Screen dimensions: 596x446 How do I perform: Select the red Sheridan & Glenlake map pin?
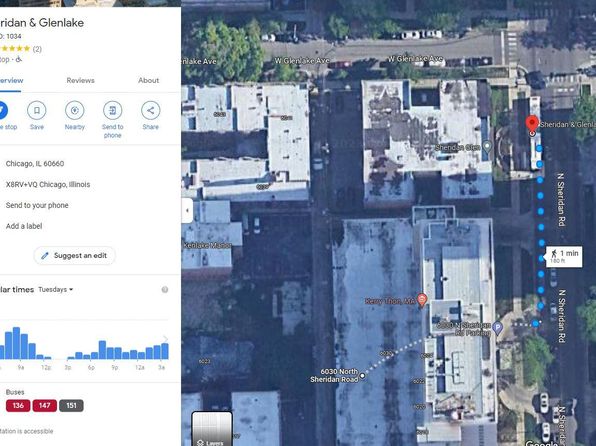tap(532, 125)
